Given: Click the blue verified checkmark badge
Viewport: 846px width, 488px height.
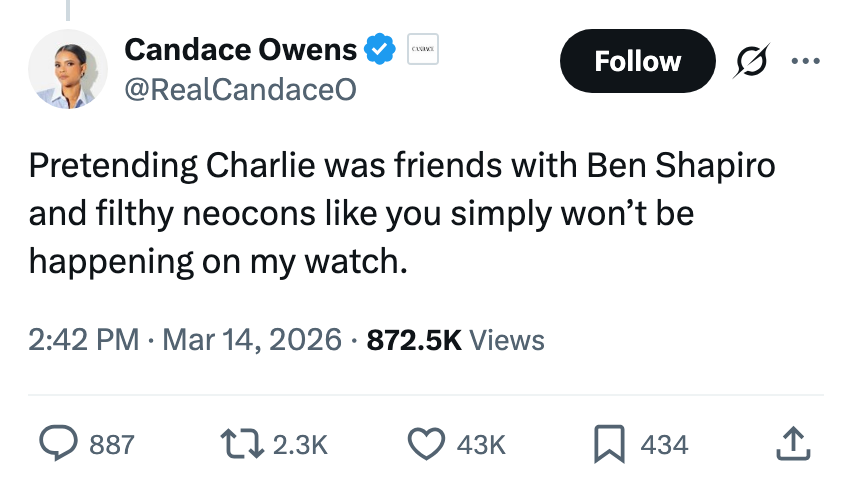Looking at the screenshot, I should pyautogui.click(x=379, y=48).
